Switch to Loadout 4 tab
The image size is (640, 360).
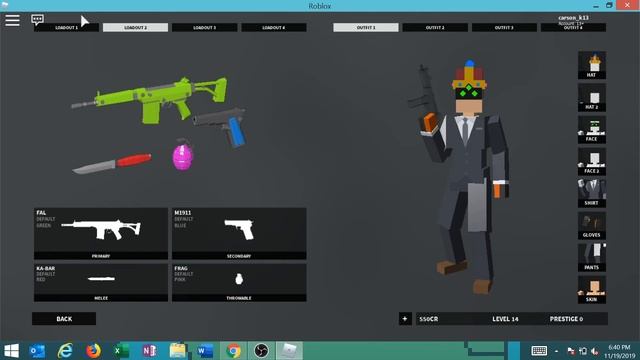coord(273,27)
